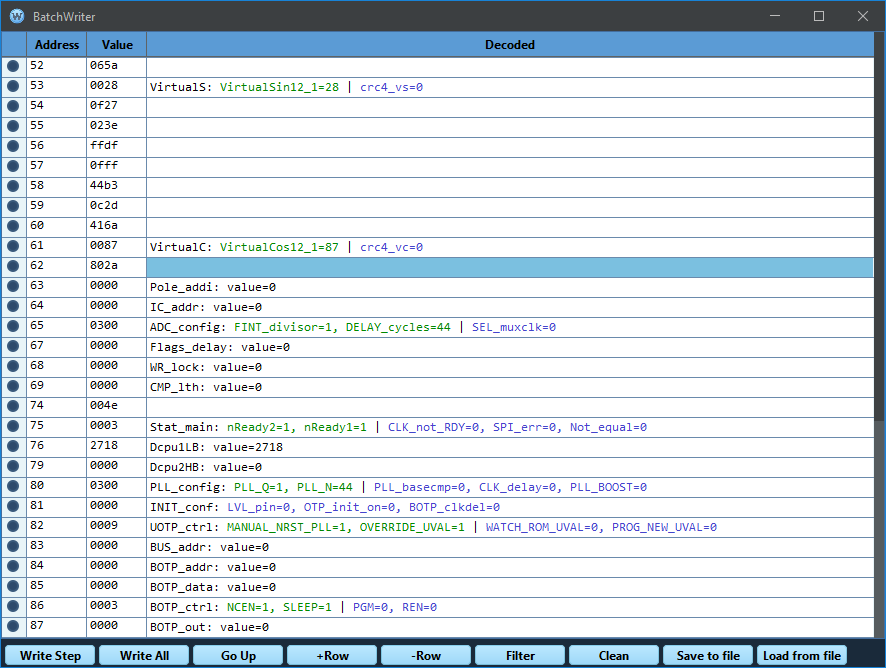Click decoded text Pole_addi: value=0
Screen dimensions: 886x668
point(212,287)
